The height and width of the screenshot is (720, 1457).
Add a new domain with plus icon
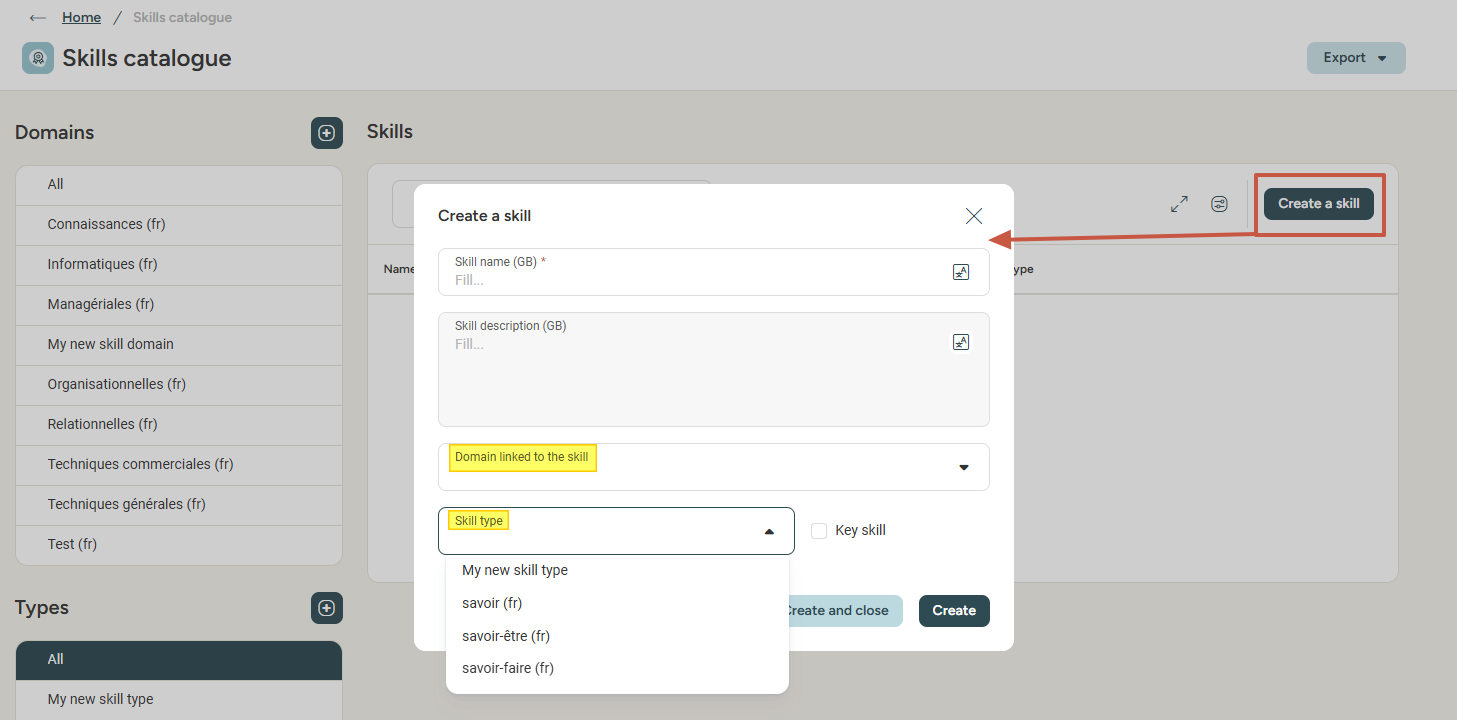pos(326,133)
